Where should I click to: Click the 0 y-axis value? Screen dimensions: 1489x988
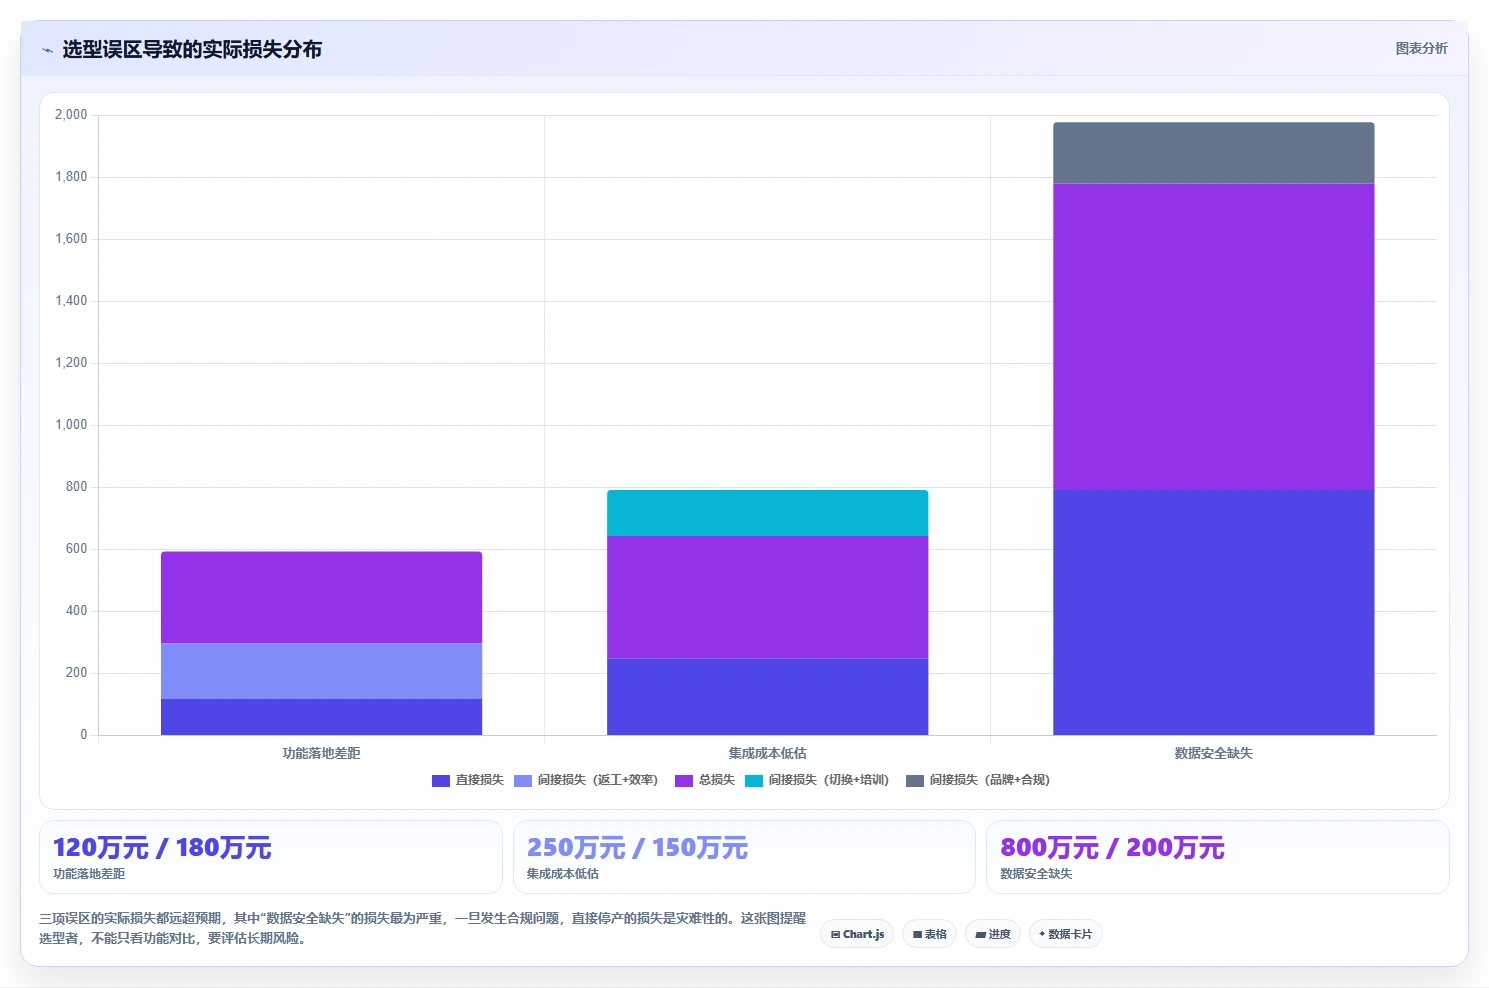coord(84,735)
